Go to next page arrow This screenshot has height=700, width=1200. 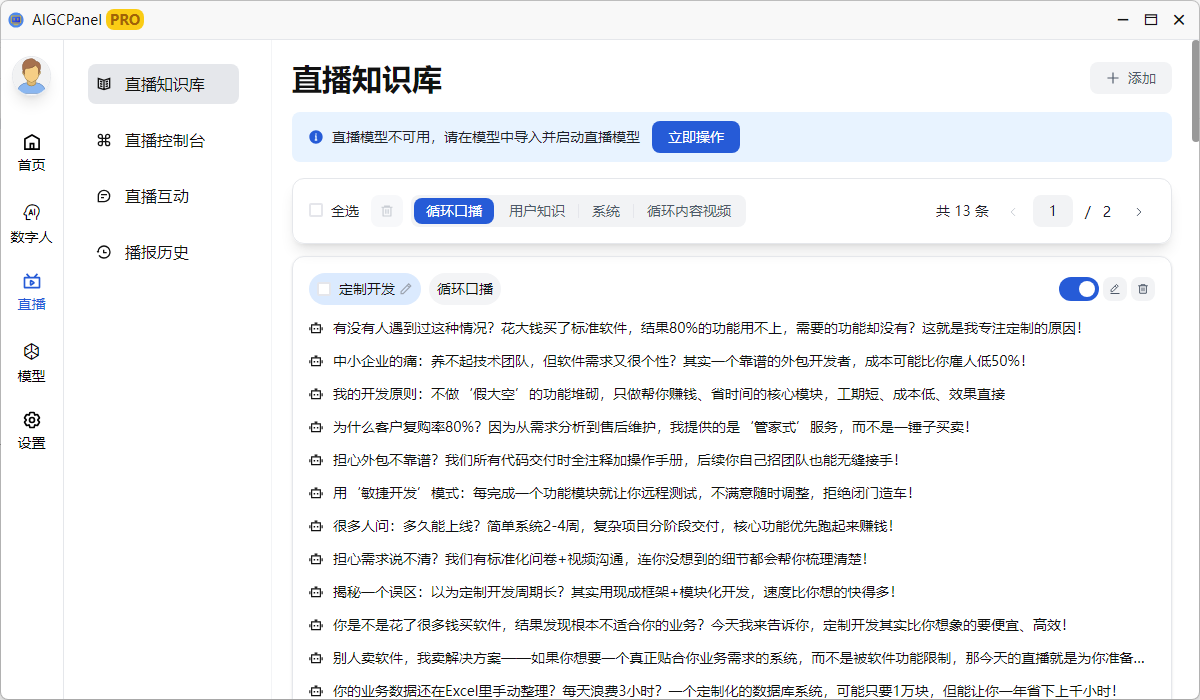(x=1138, y=211)
